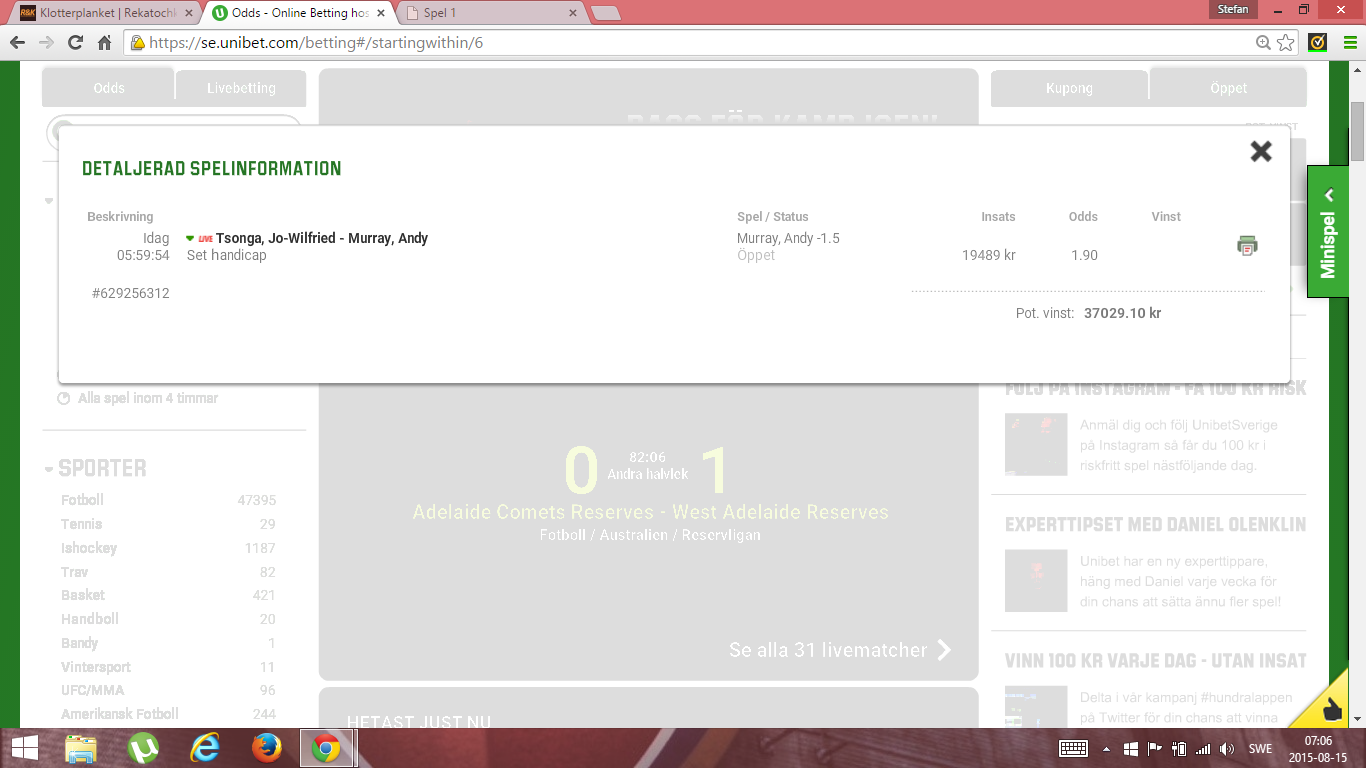The width and height of the screenshot is (1366, 768).
Task: Open the browser home page
Action: point(104,43)
